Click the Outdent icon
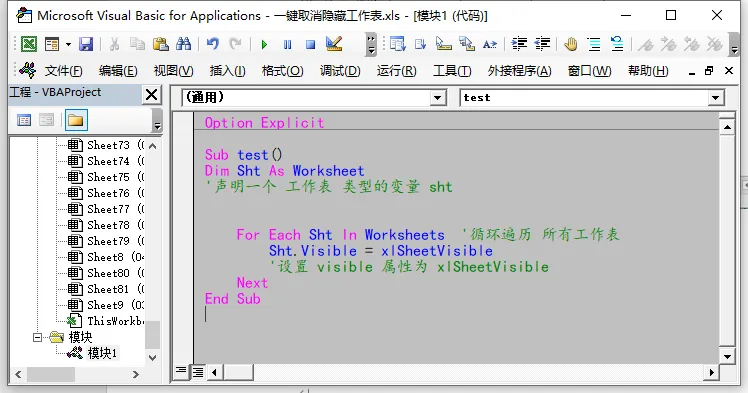The width and height of the screenshot is (748, 393). point(542,44)
